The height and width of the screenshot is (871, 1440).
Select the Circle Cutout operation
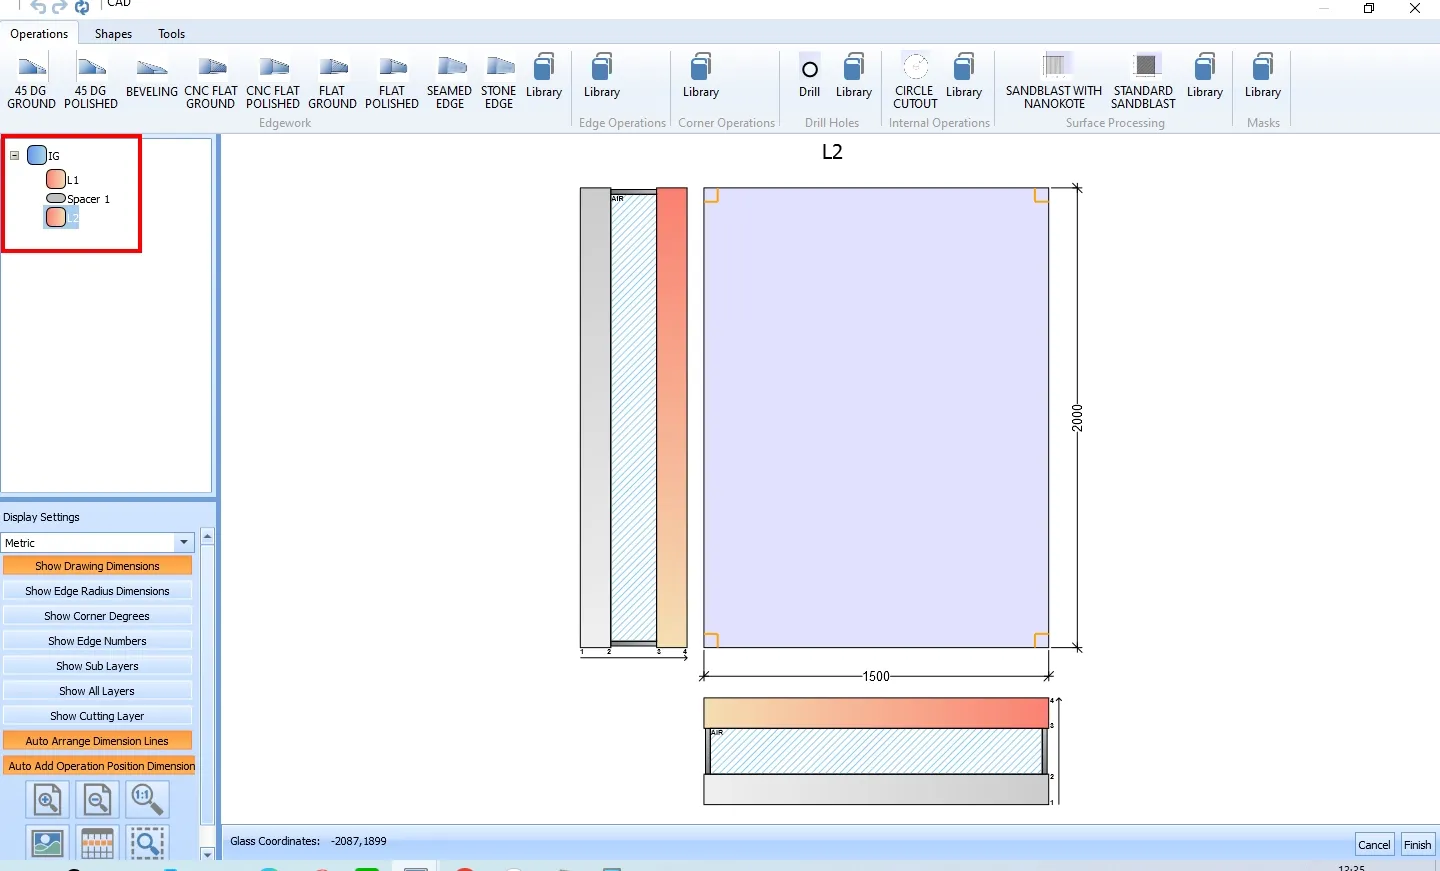point(915,82)
